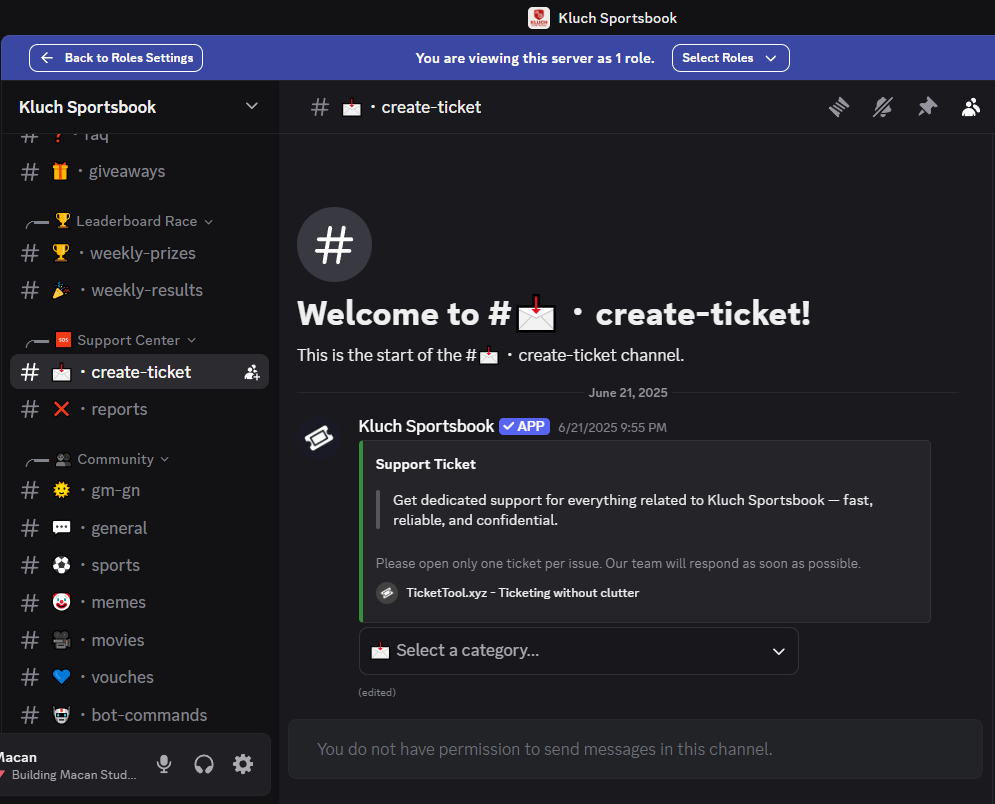Click hashtag icon in channel header
Viewport: 995px width, 804px height.
(x=320, y=107)
